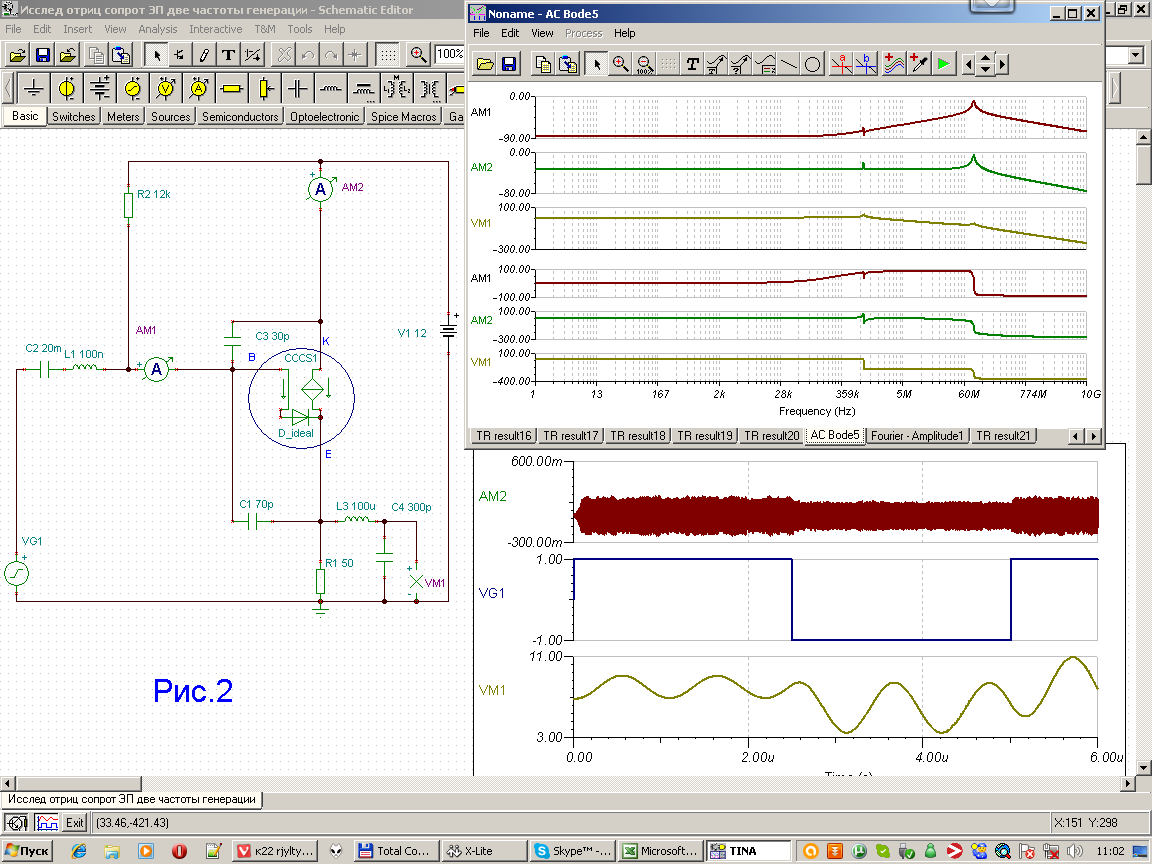Click the Exit button in the status bar

click(74, 823)
